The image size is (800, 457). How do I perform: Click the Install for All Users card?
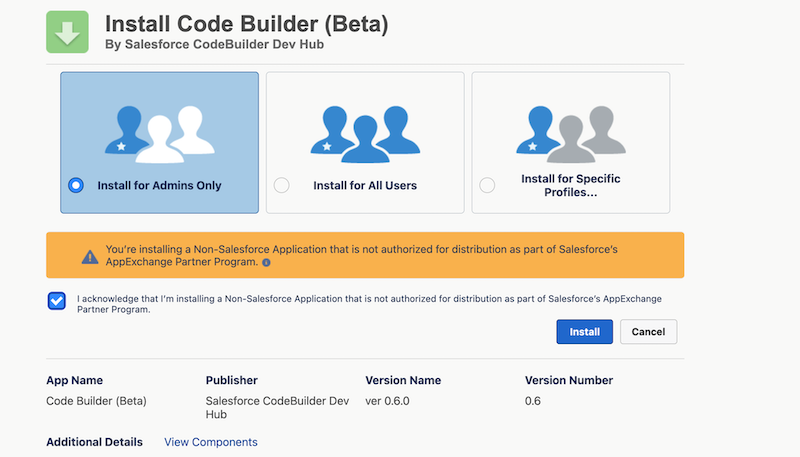[364, 142]
